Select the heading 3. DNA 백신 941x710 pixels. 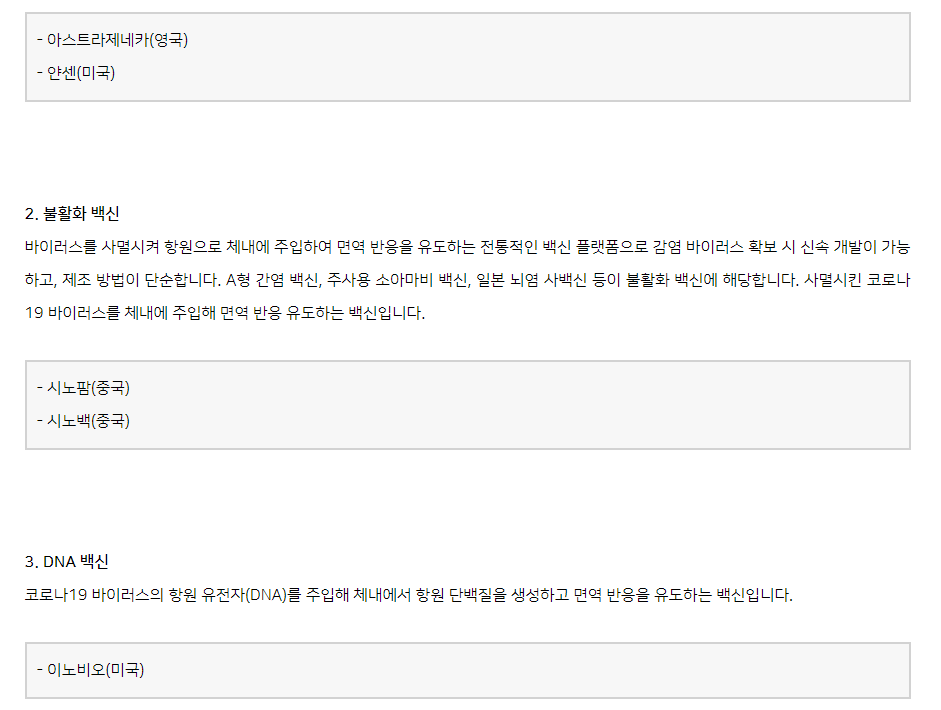(67, 562)
